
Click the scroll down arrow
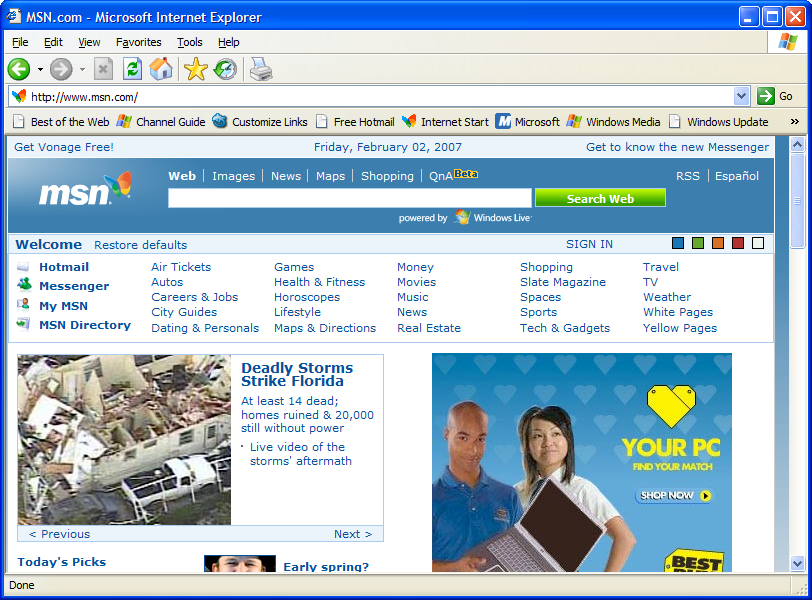[x=798, y=563]
